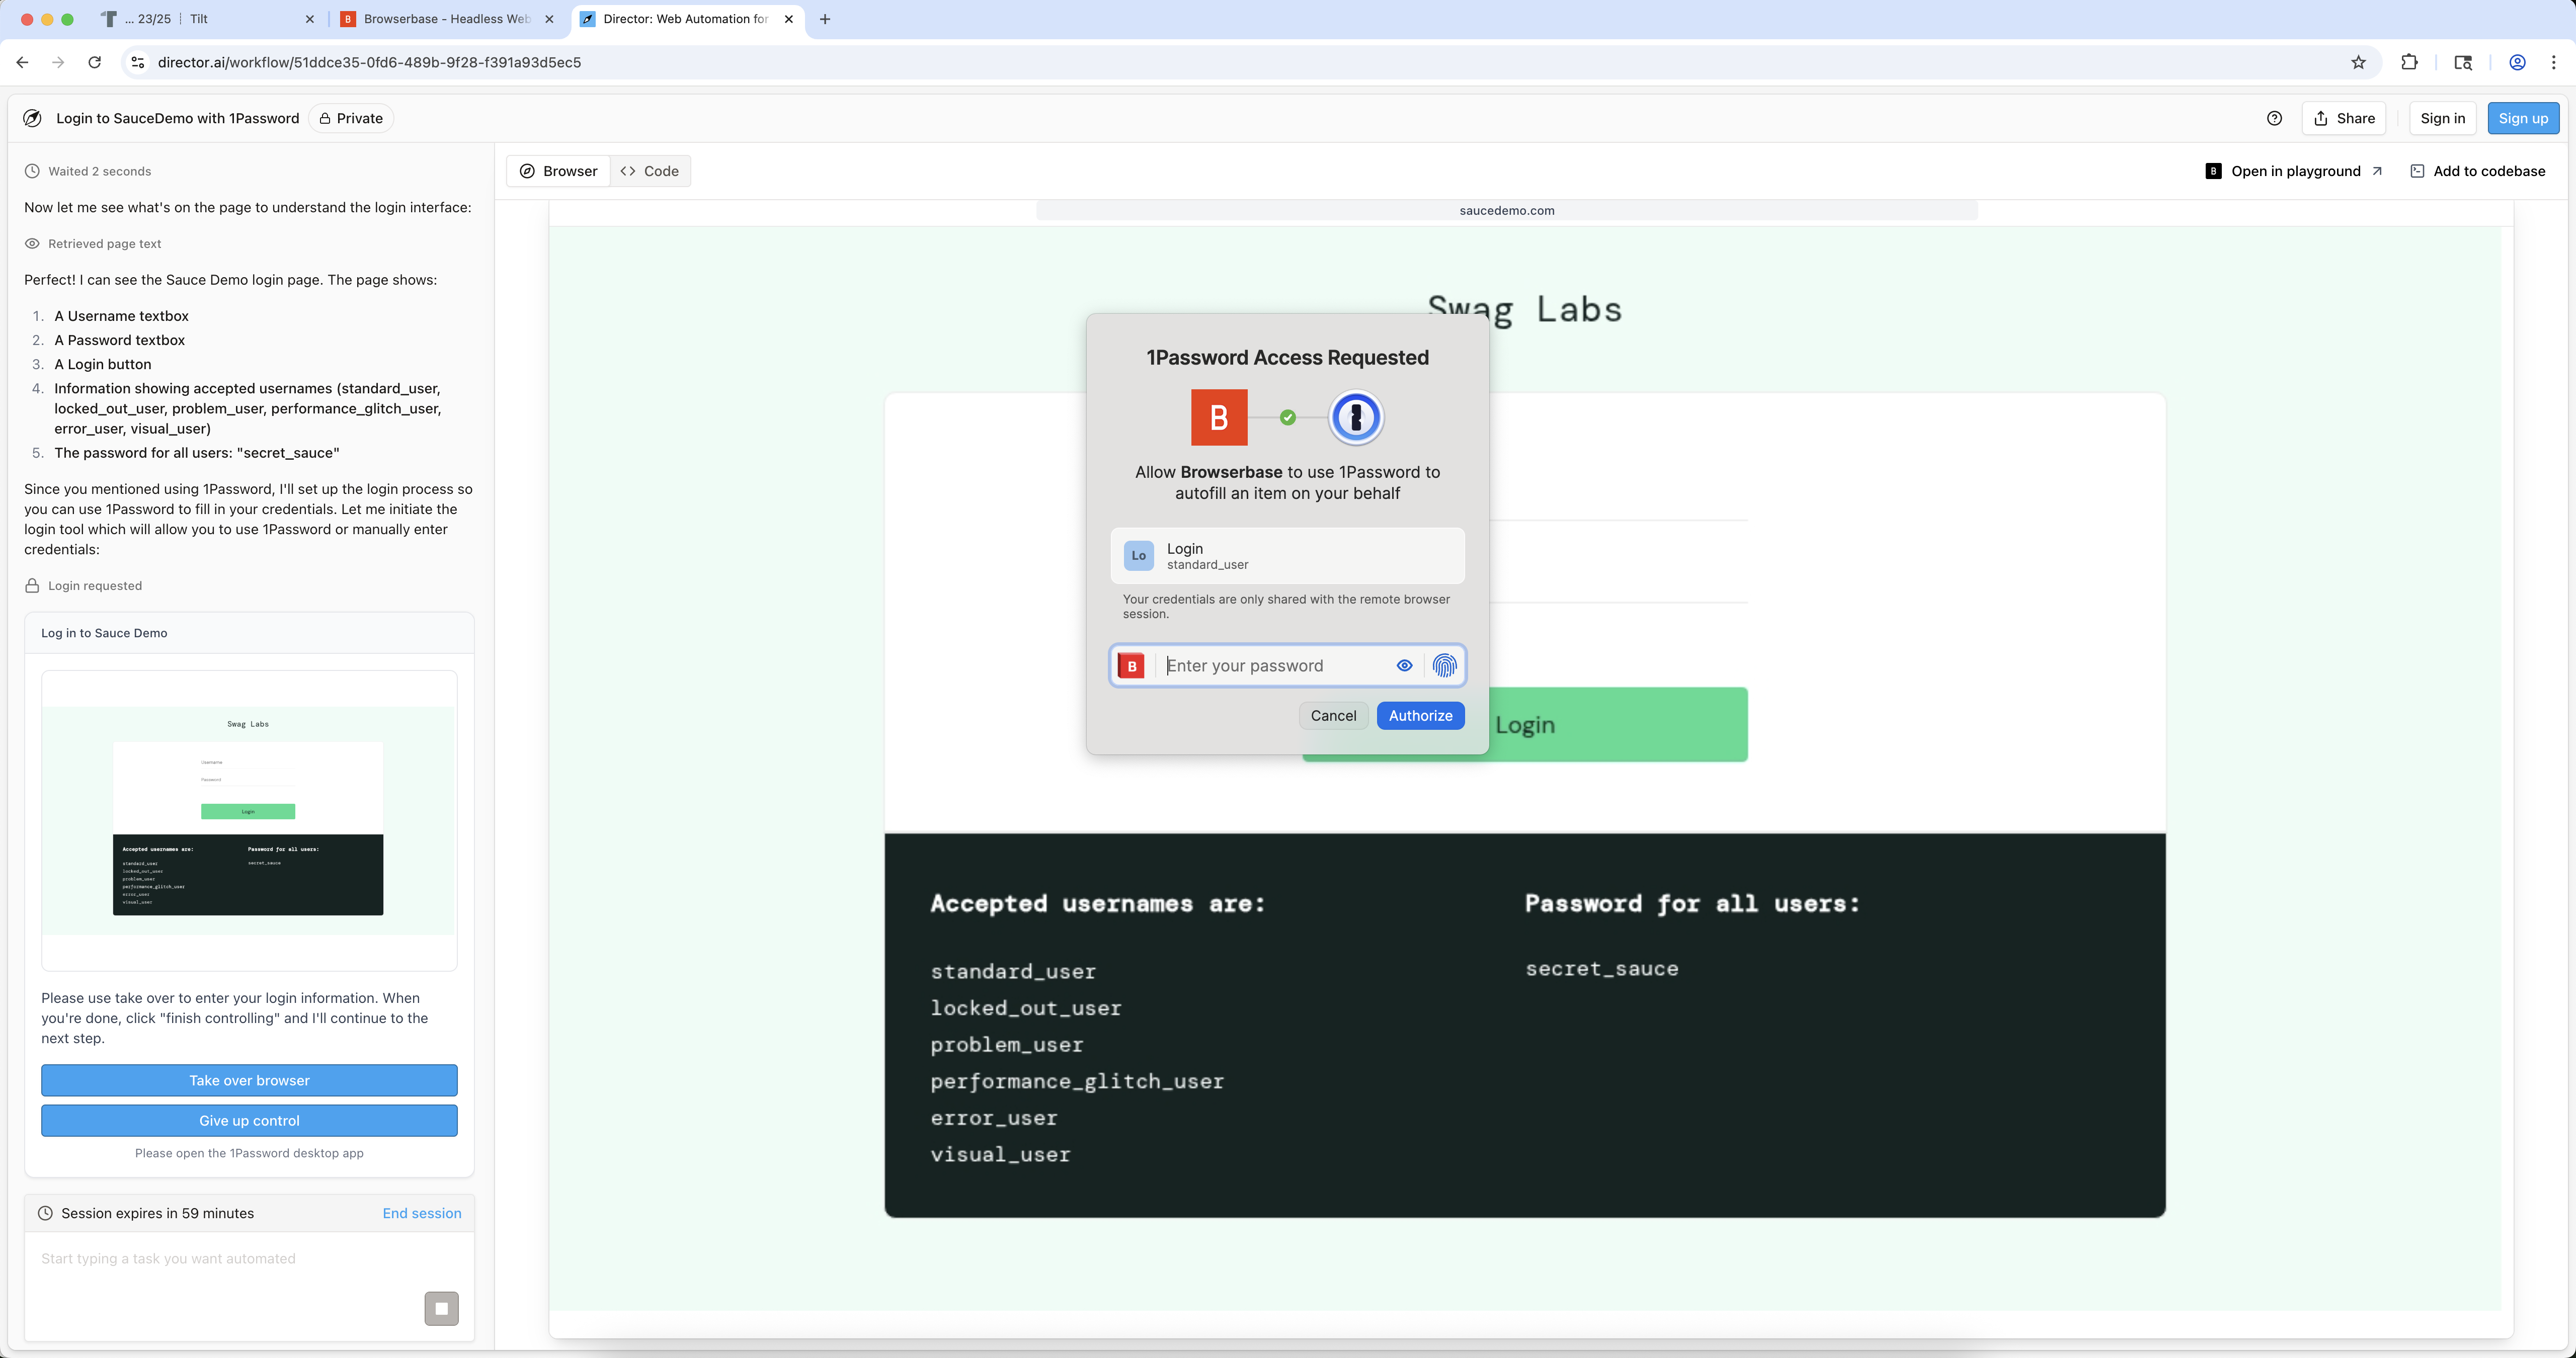Click the Enter your password field
This screenshot has width=2576, height=1358.
click(x=1275, y=666)
